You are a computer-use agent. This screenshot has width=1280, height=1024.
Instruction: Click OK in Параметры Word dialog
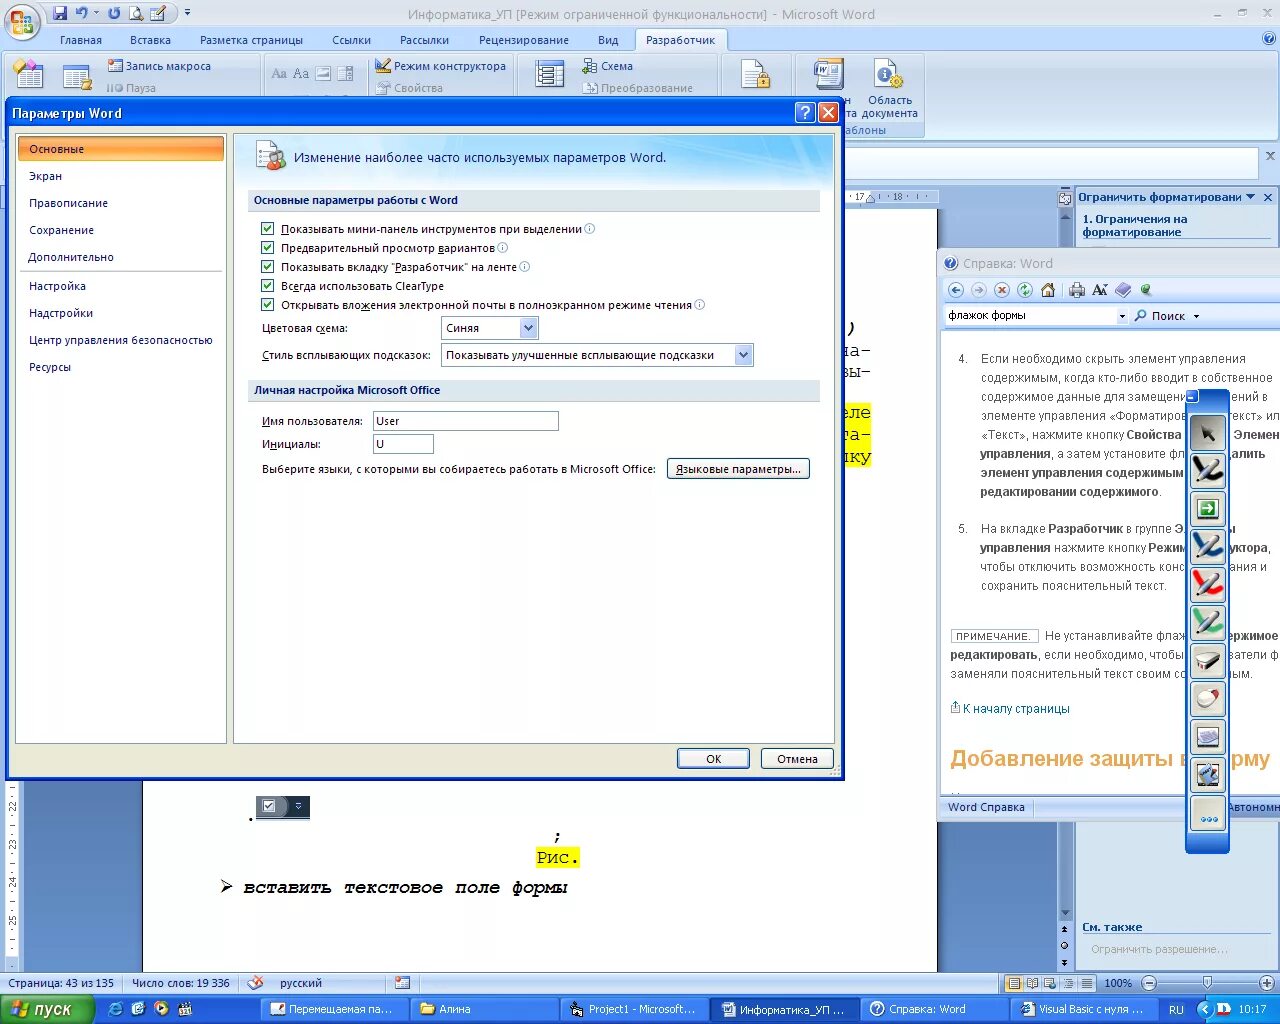[x=713, y=759]
